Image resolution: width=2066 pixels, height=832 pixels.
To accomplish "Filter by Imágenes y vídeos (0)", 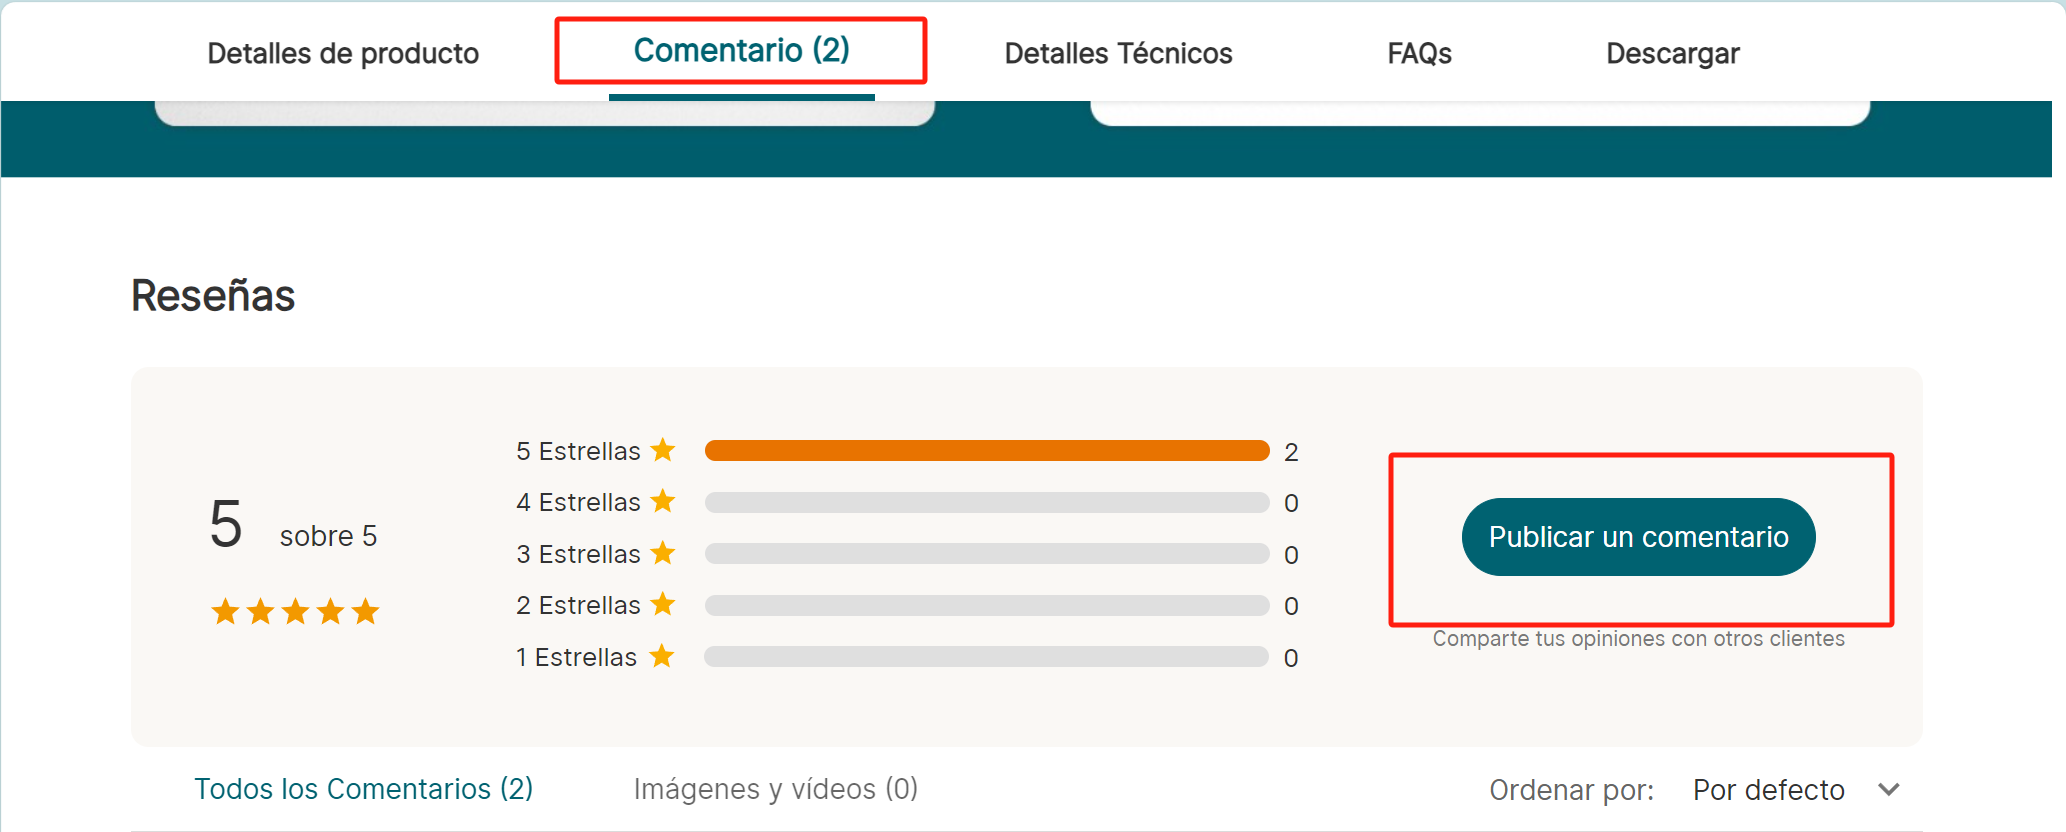I will click(x=775, y=789).
